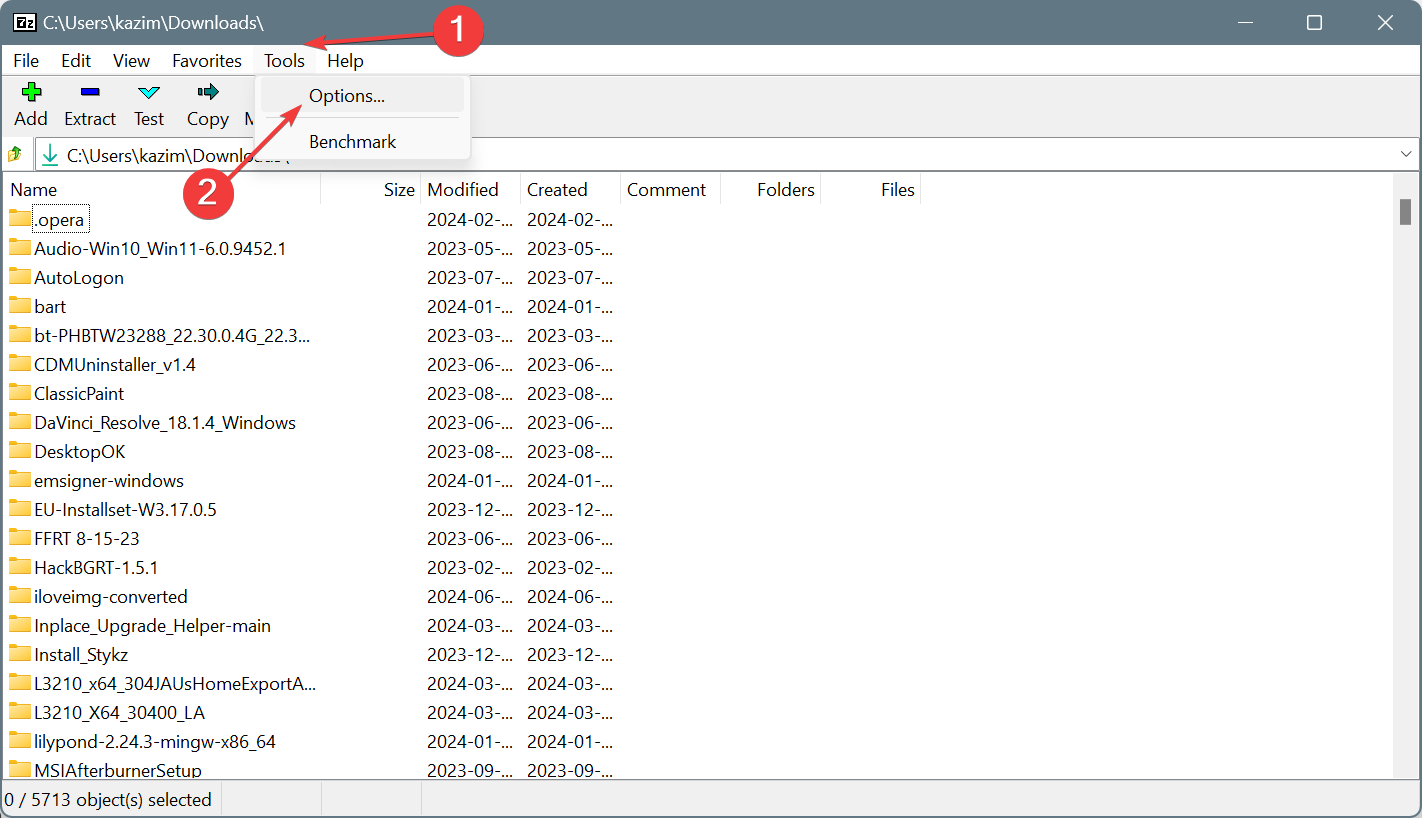Viewport: 1422px width, 818px height.
Task: Click the 7-Zip icon in title bar
Action: click(24, 21)
